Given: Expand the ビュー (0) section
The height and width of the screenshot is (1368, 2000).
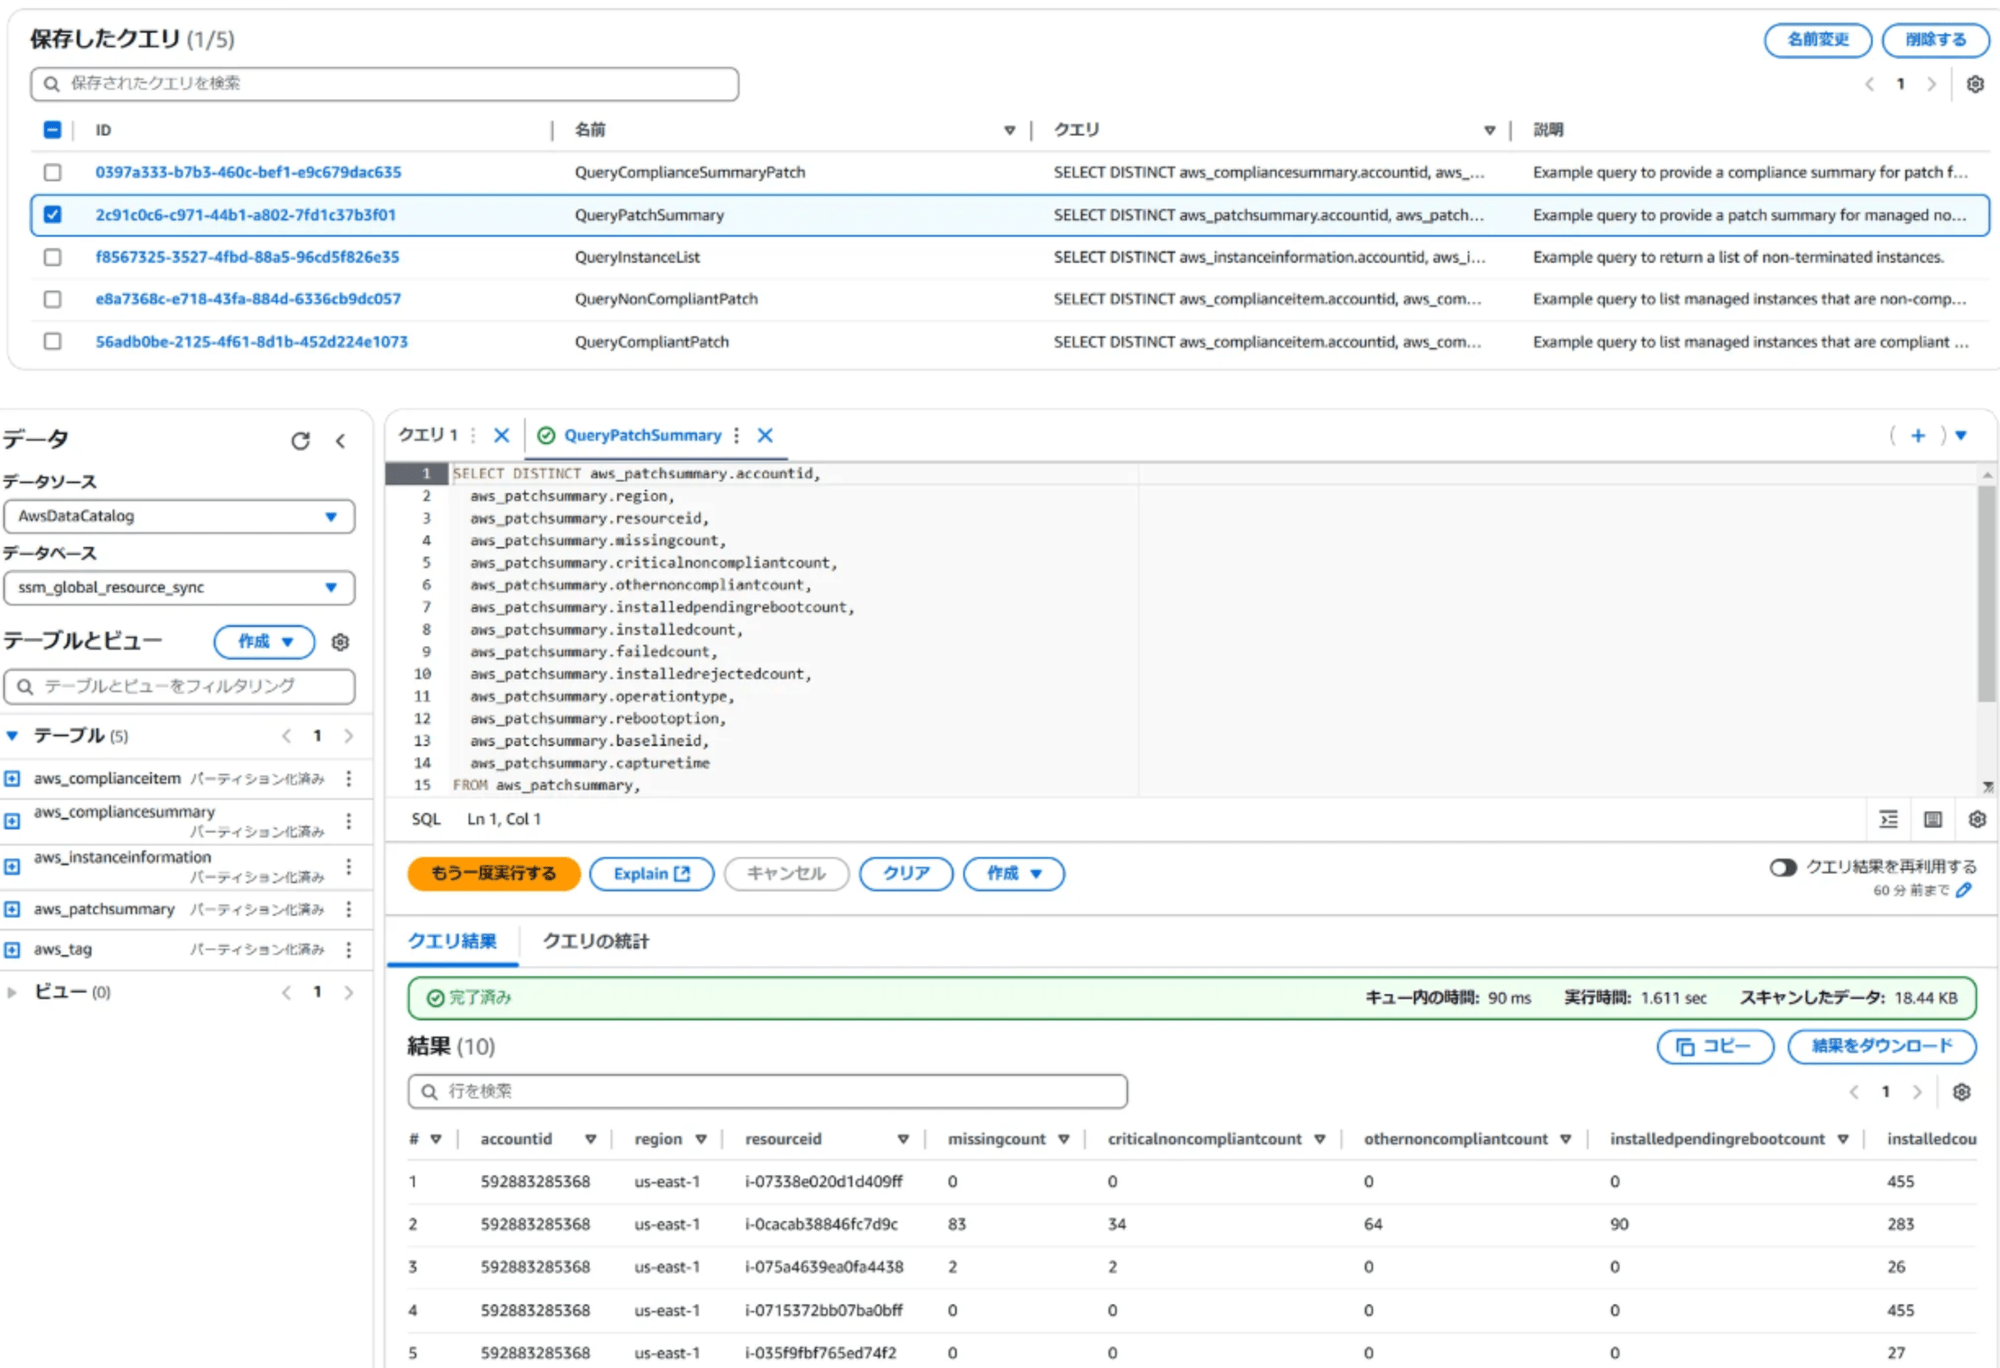Looking at the screenshot, I should [12, 992].
